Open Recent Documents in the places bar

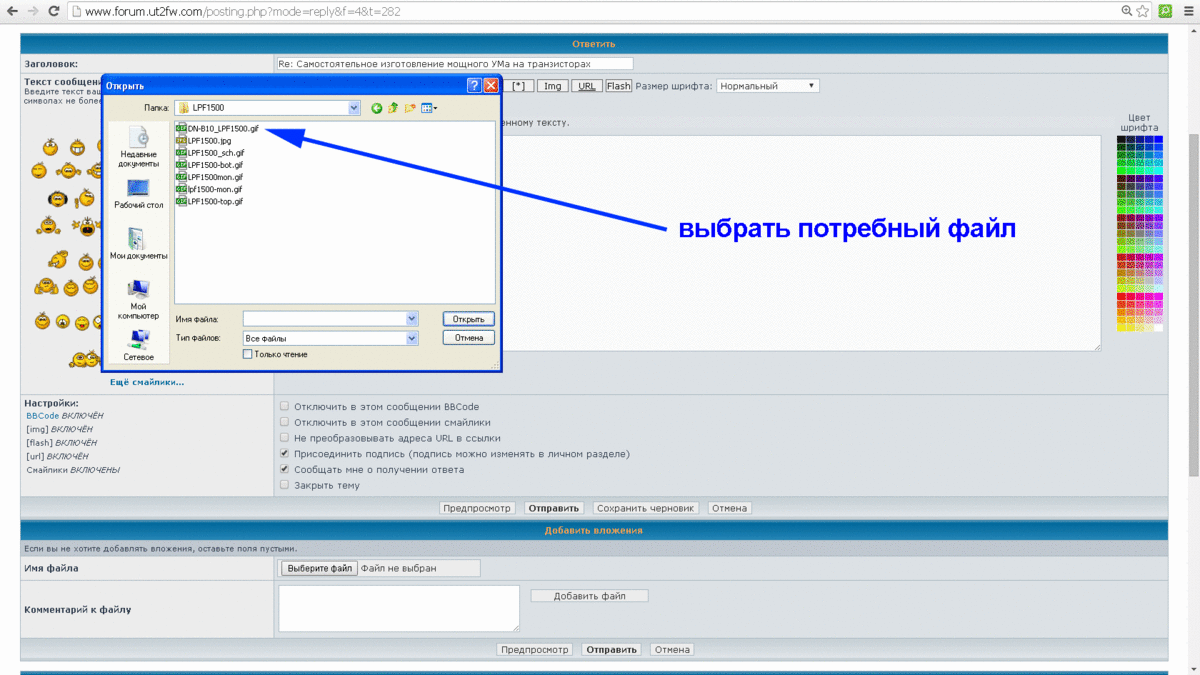pos(138,146)
